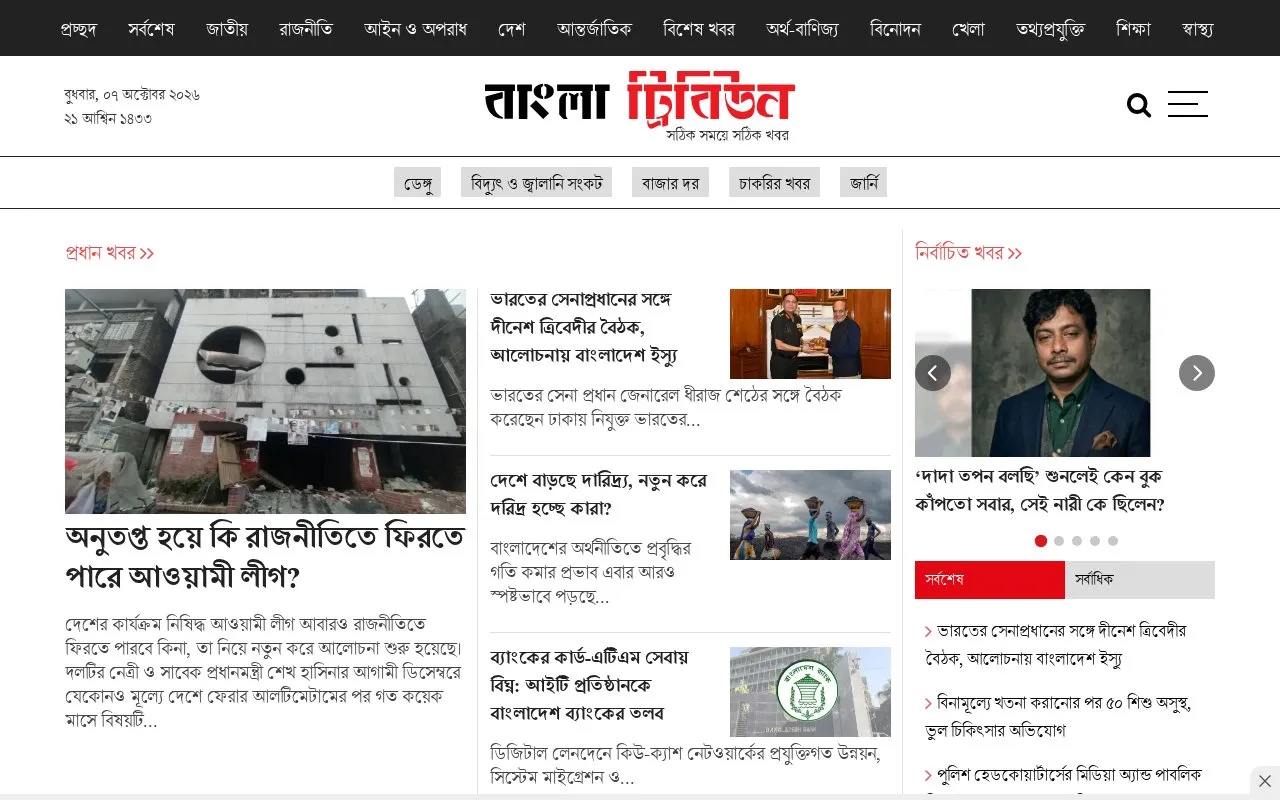
Task: Select the third carousel dot
Action: (x=1077, y=541)
